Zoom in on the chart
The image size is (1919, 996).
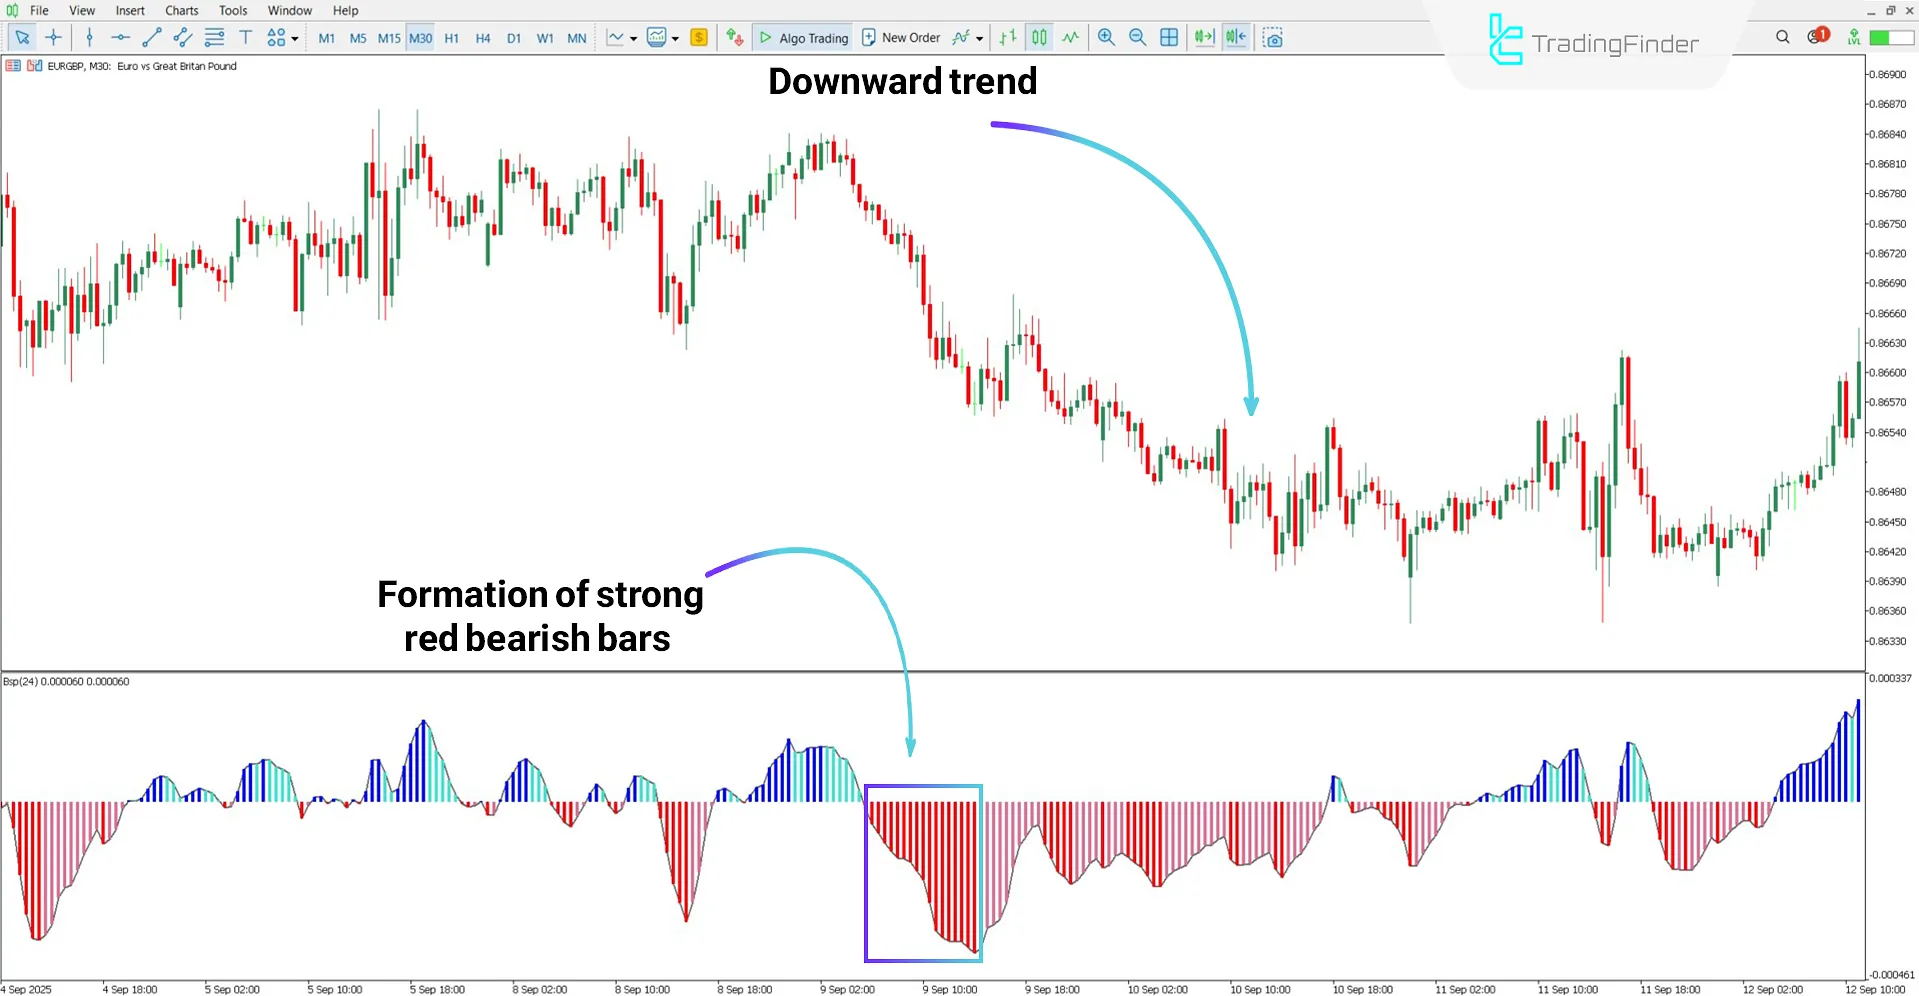point(1106,37)
